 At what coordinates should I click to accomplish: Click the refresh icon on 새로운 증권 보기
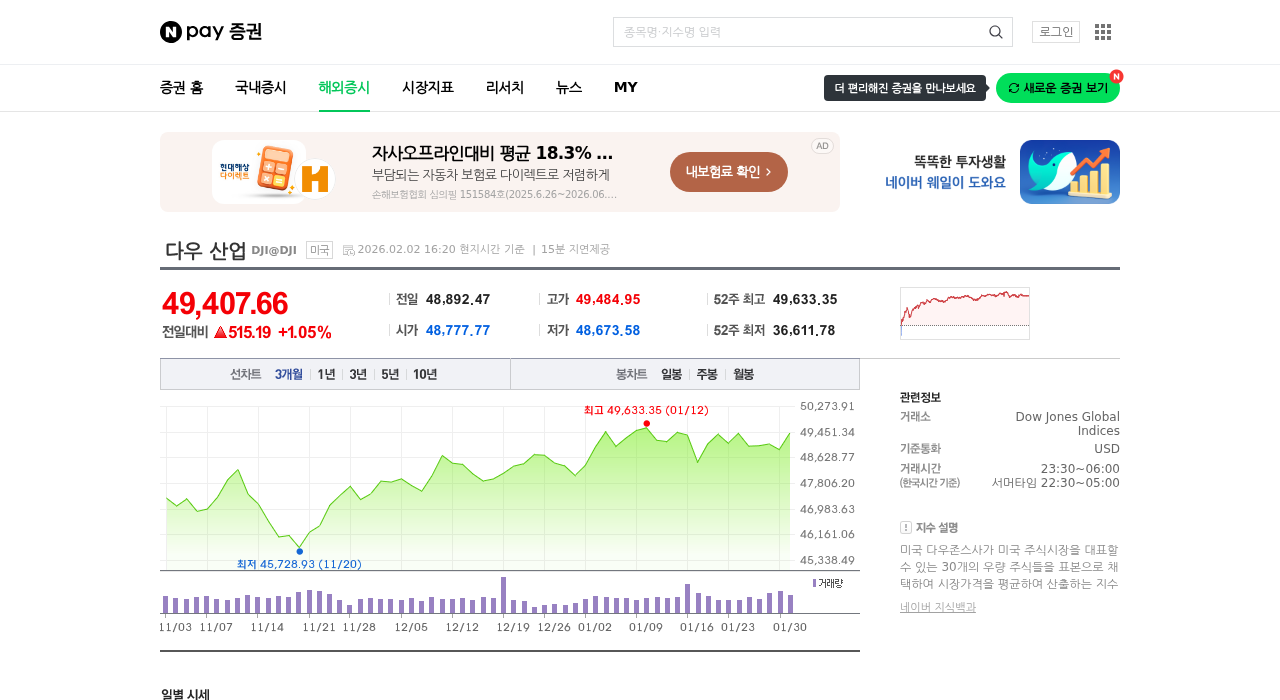coord(1012,88)
